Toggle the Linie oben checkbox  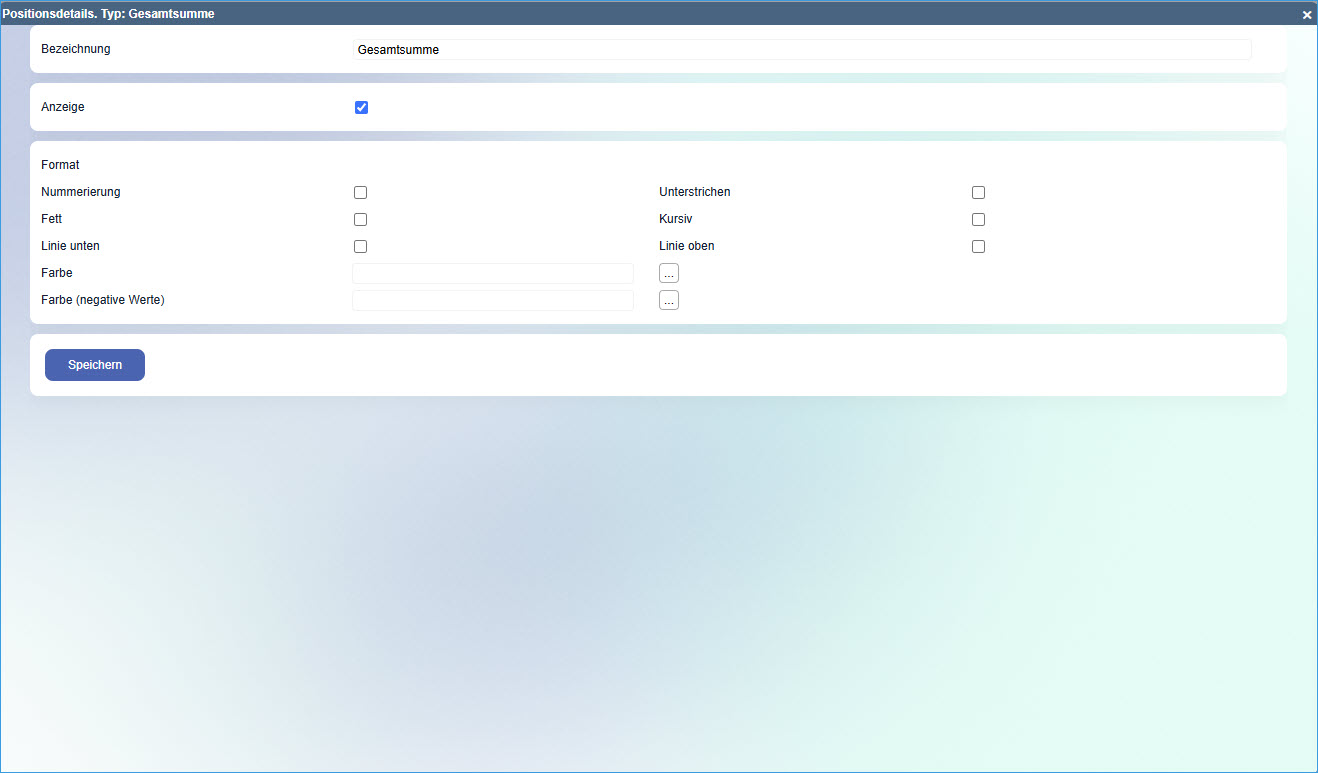point(979,246)
